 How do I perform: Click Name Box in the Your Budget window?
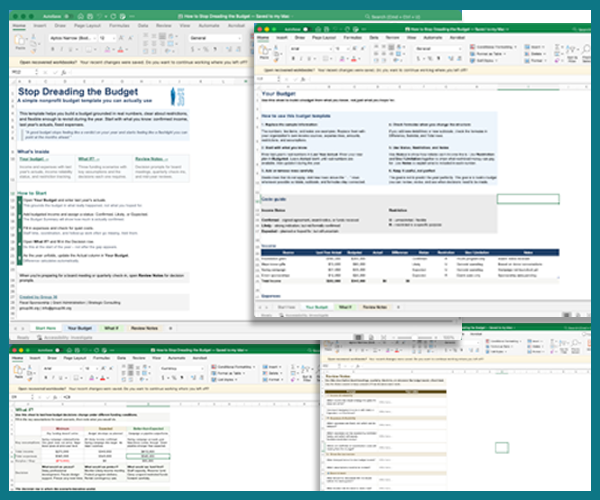[x=265, y=79]
